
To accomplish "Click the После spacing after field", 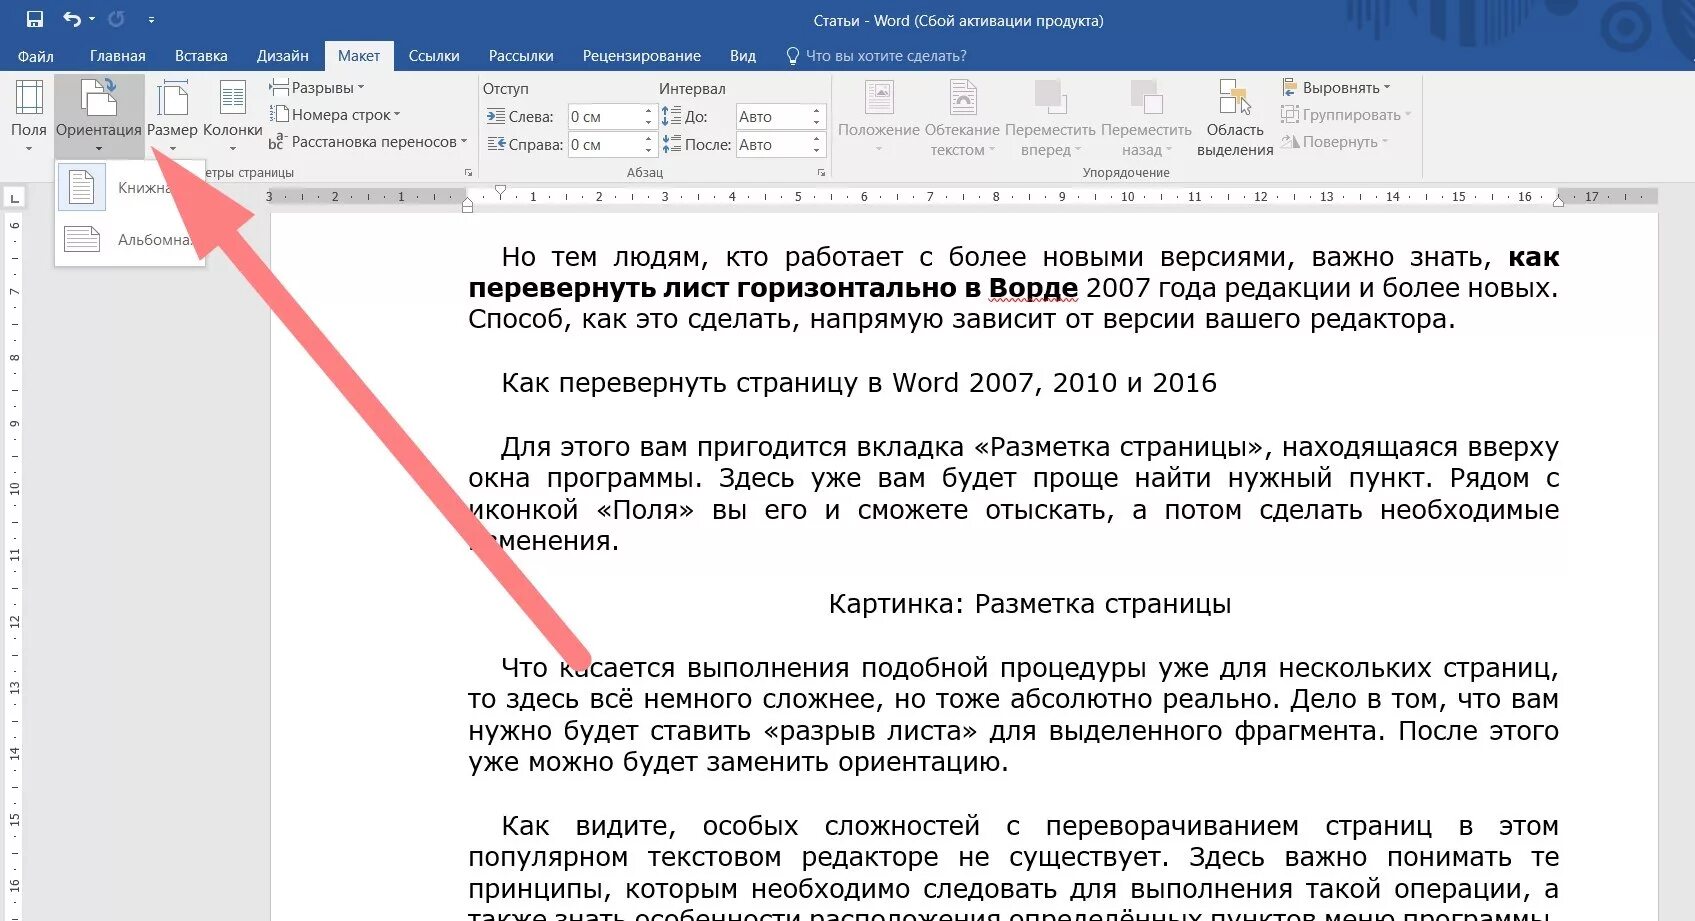I will [x=772, y=145].
